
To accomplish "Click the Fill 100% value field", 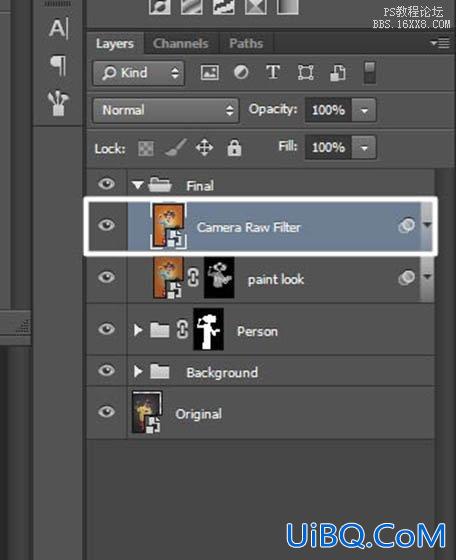I will 328,148.
